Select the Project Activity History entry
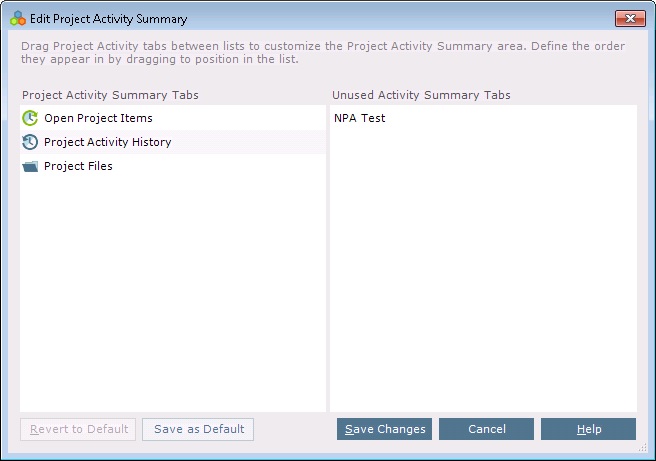 click(x=173, y=142)
